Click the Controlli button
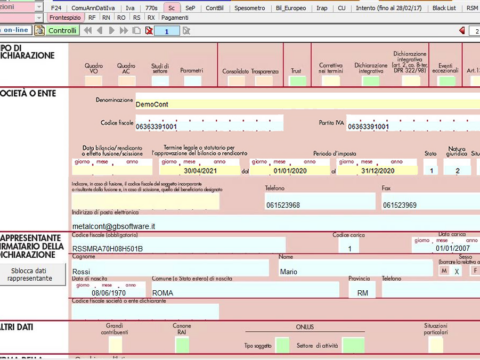Screen dimensions: 480x360 [62, 31]
